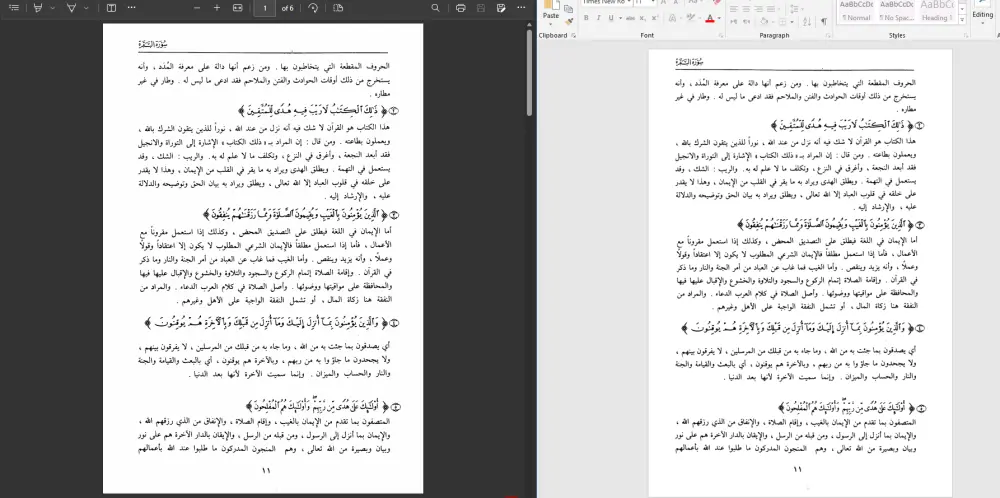Apply the red font color swatch
The width and height of the screenshot is (1000, 498).
click(710, 18)
